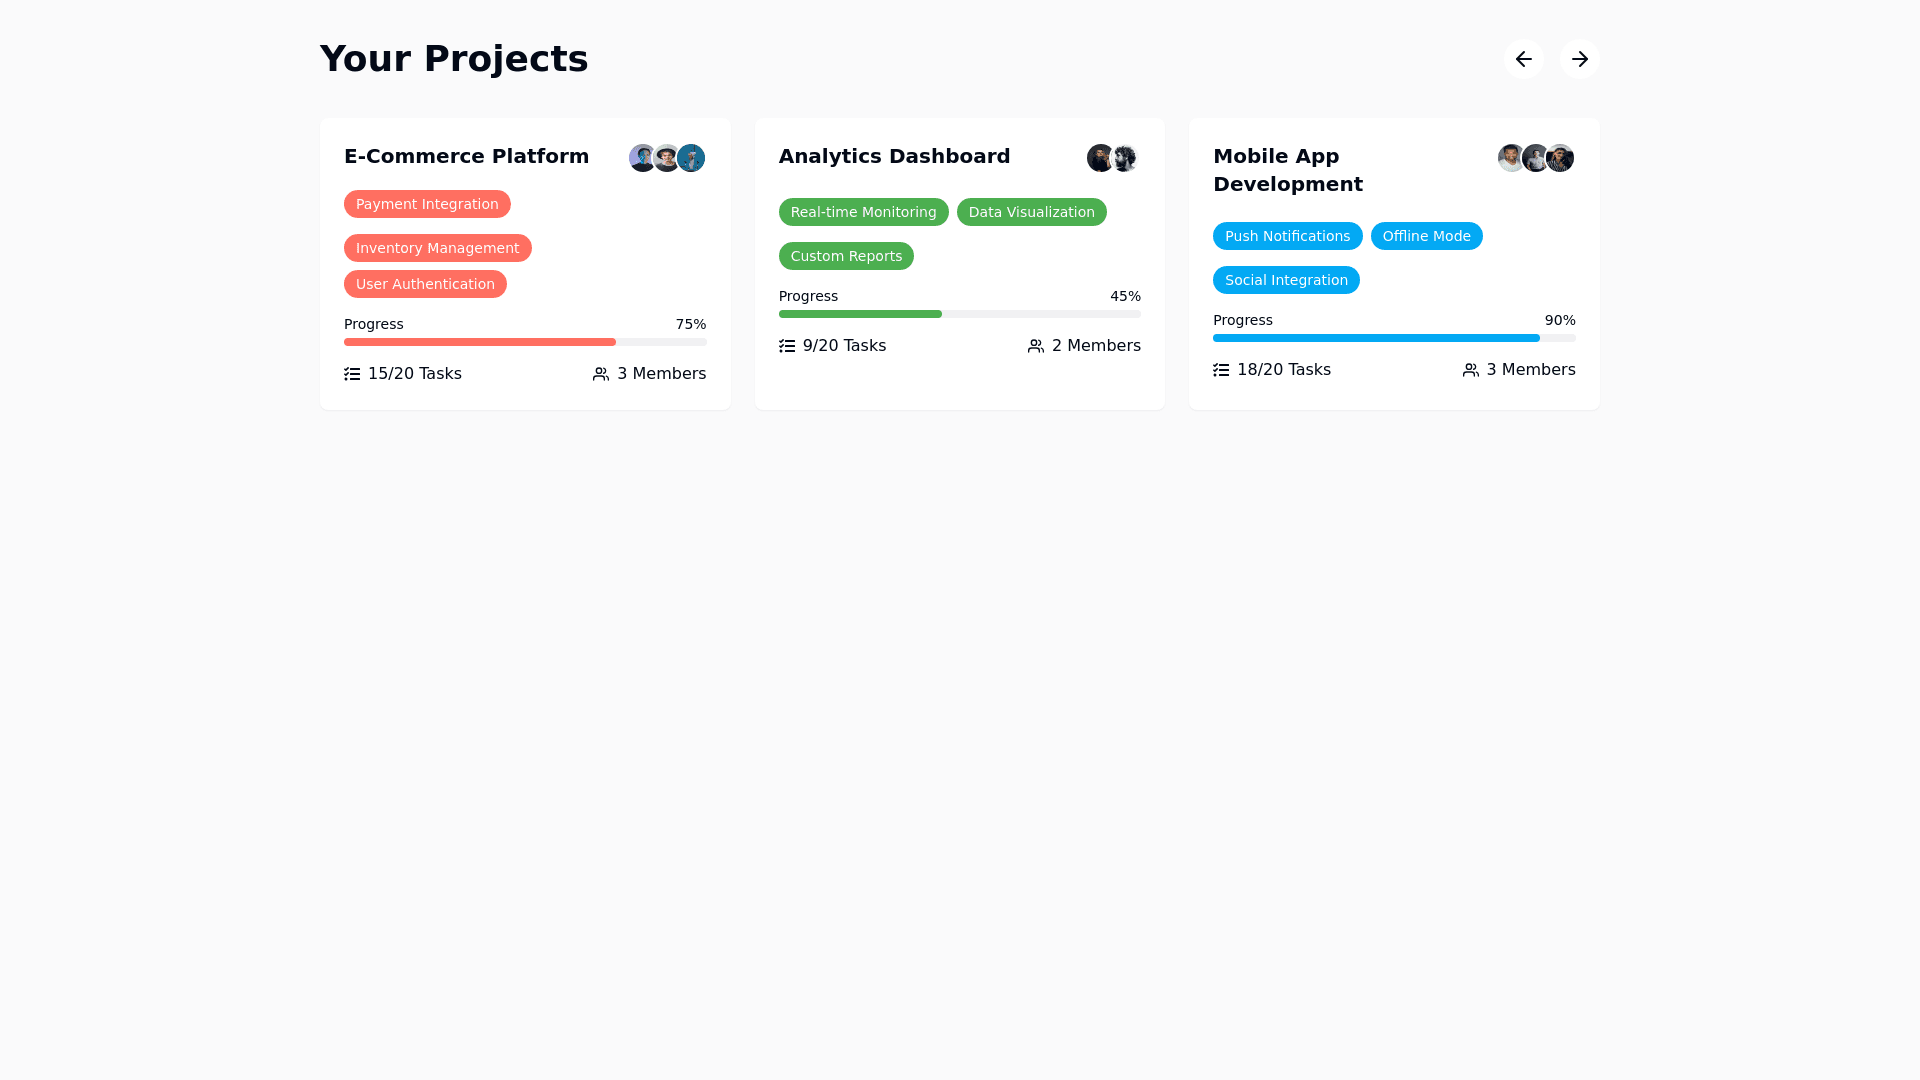Viewport: 1920px width, 1080px height.
Task: Select the Payment Integration tag
Action: 427,204
